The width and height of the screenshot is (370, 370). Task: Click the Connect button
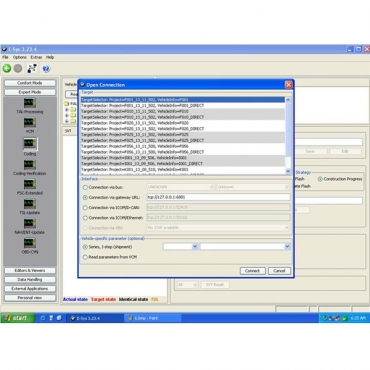click(x=253, y=271)
